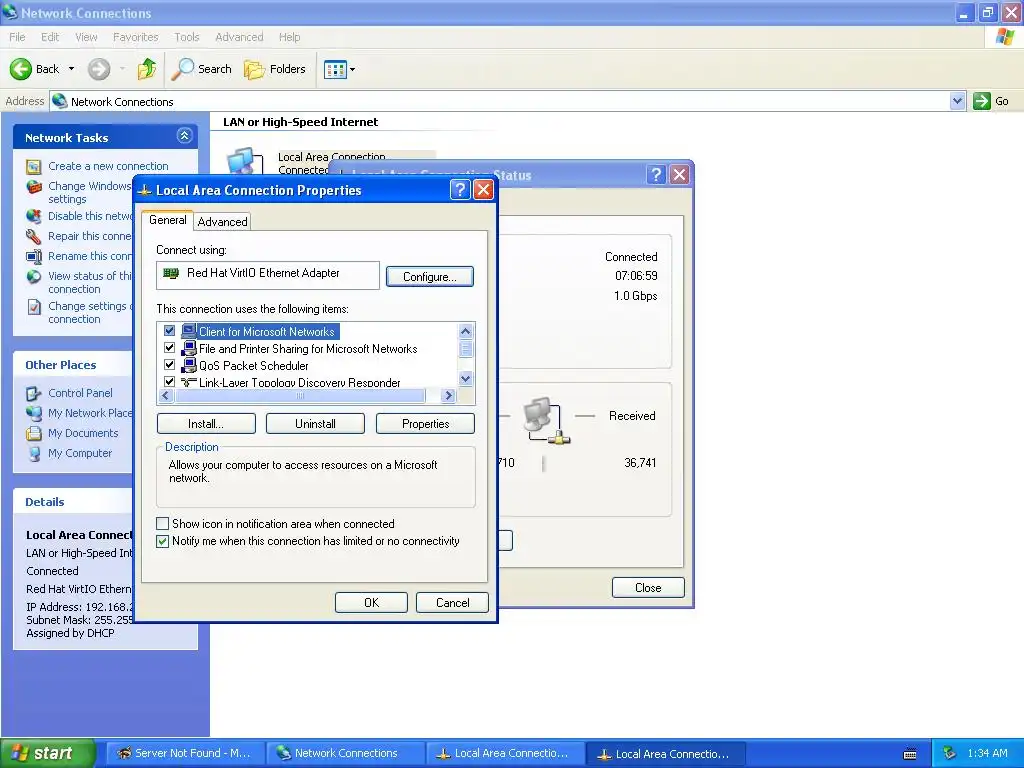This screenshot has width=1024, height=768.
Task: Click the keyboard icon in the taskbar tray
Action: [x=910, y=754]
